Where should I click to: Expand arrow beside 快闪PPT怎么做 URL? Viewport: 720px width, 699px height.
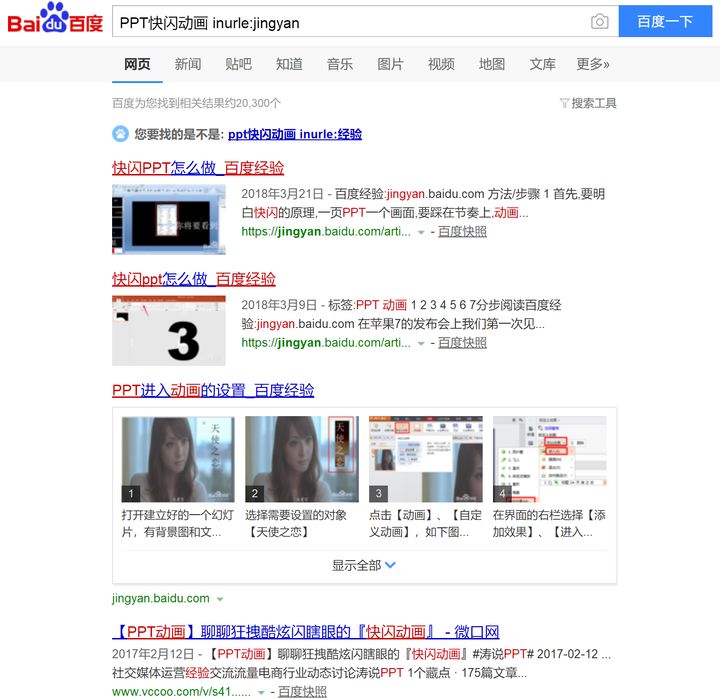[421, 232]
